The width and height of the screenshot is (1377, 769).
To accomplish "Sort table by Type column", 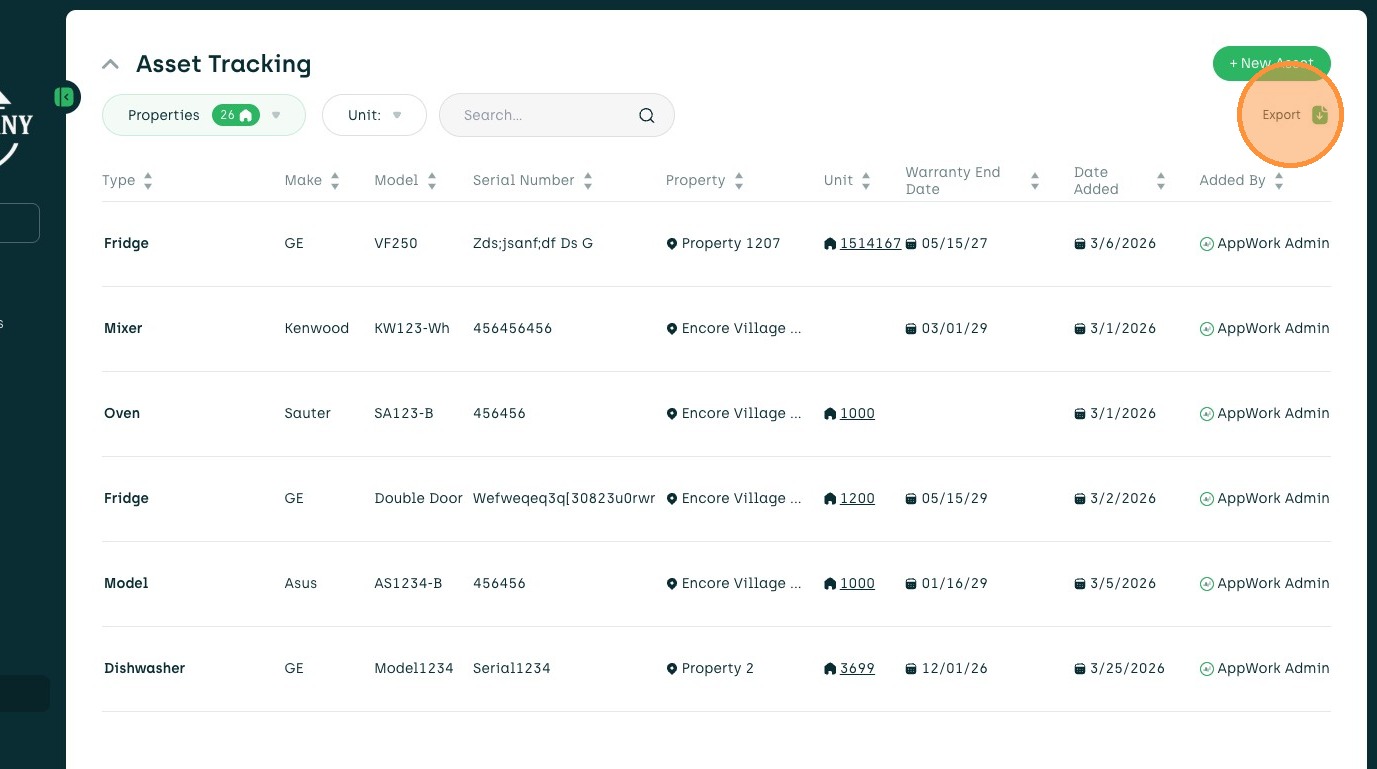I will [148, 181].
